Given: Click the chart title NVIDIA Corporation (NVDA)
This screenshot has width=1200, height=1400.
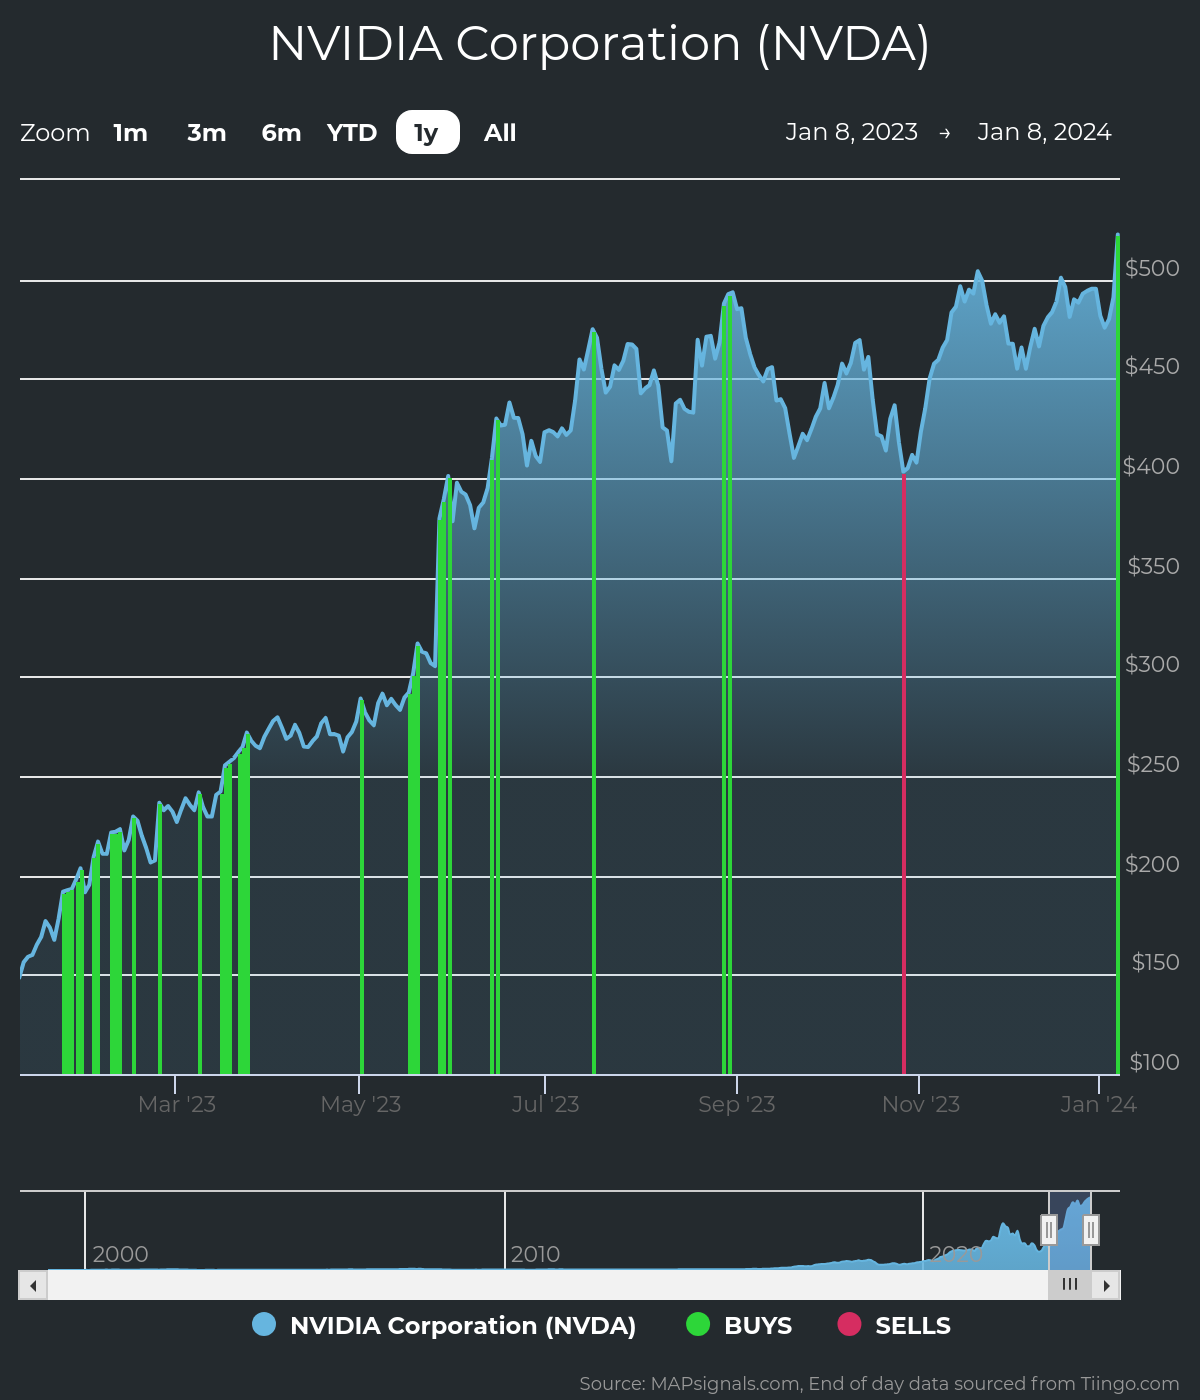Looking at the screenshot, I should pos(600,44).
